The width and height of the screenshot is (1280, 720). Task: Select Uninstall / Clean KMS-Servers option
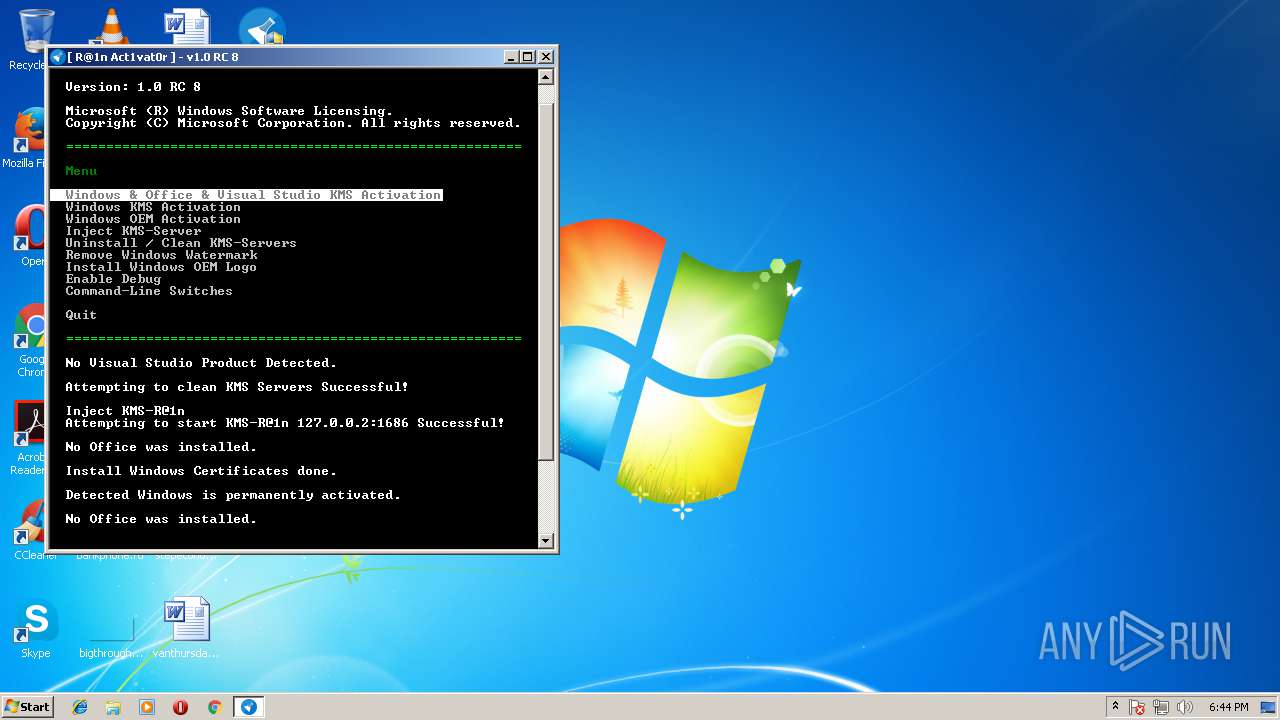[x=181, y=243]
